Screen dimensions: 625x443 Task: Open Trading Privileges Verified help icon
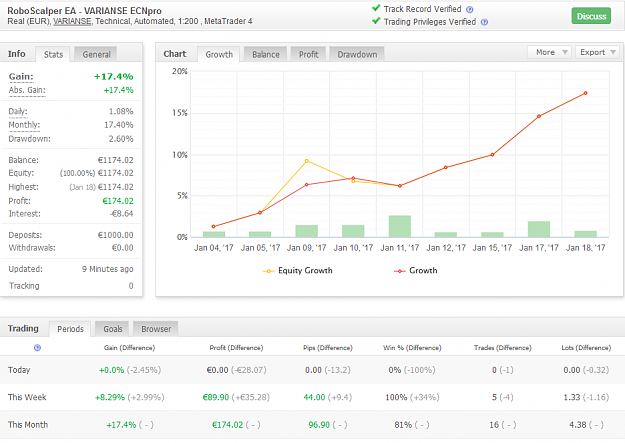(x=484, y=22)
